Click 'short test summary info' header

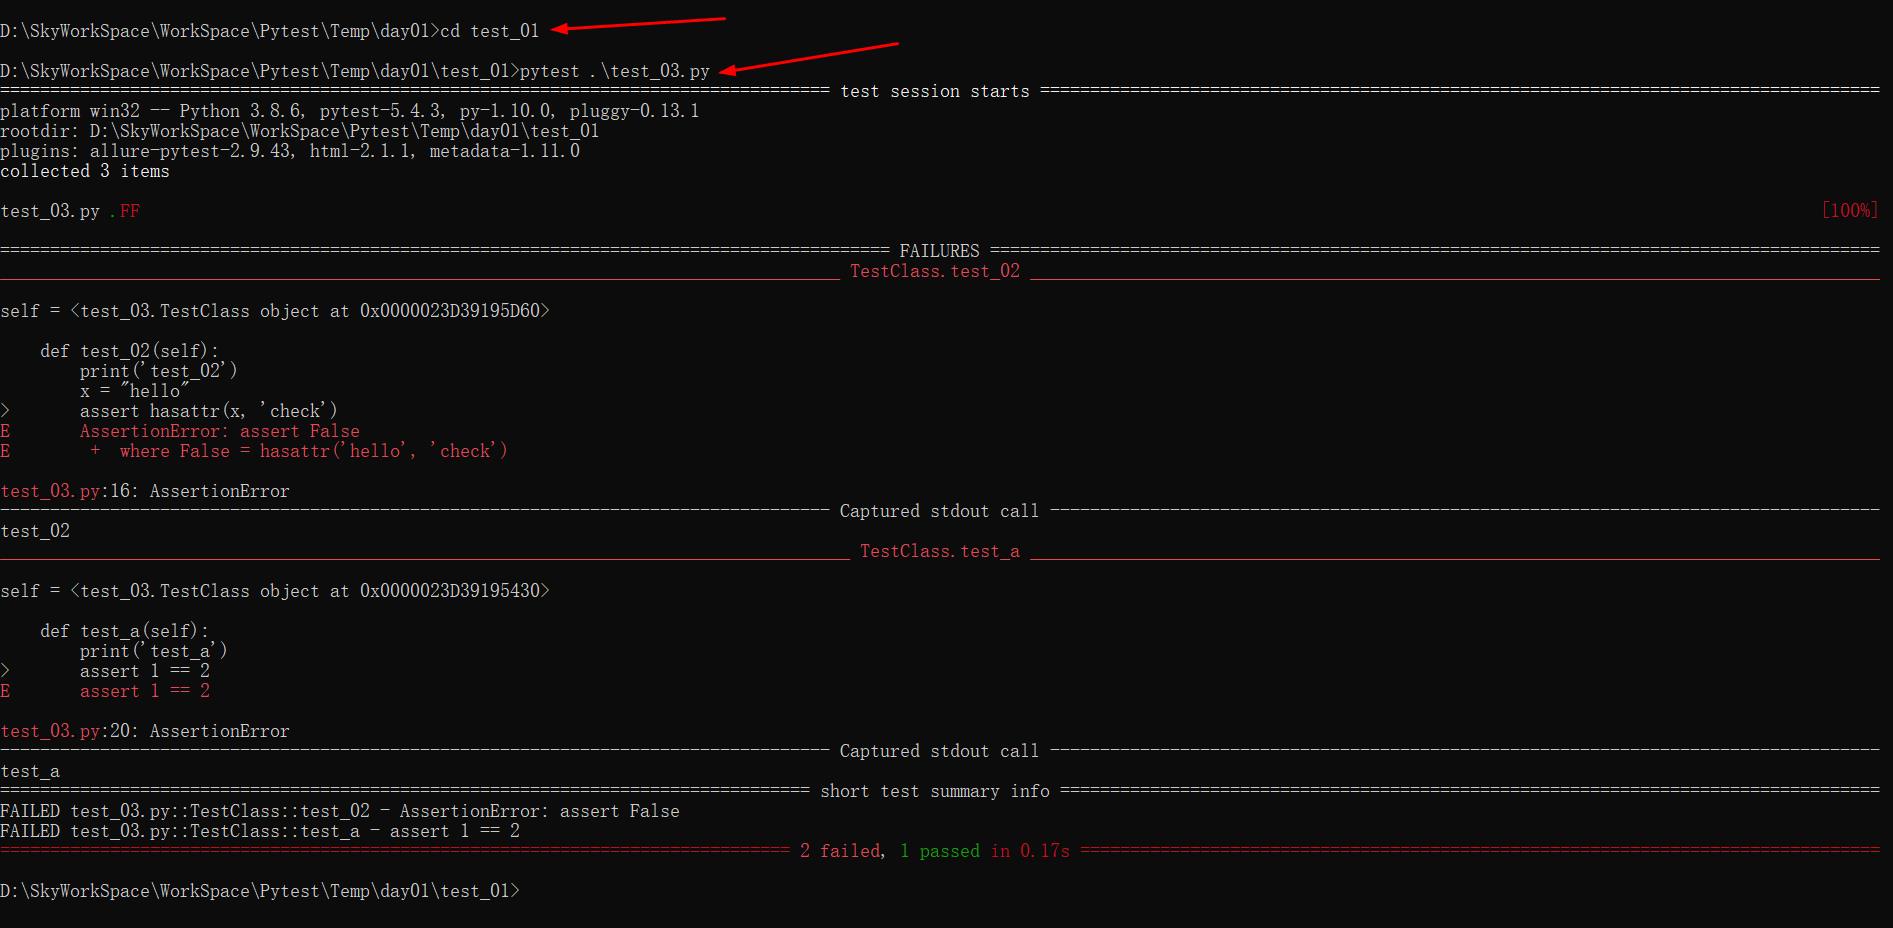pyautogui.click(x=934, y=791)
